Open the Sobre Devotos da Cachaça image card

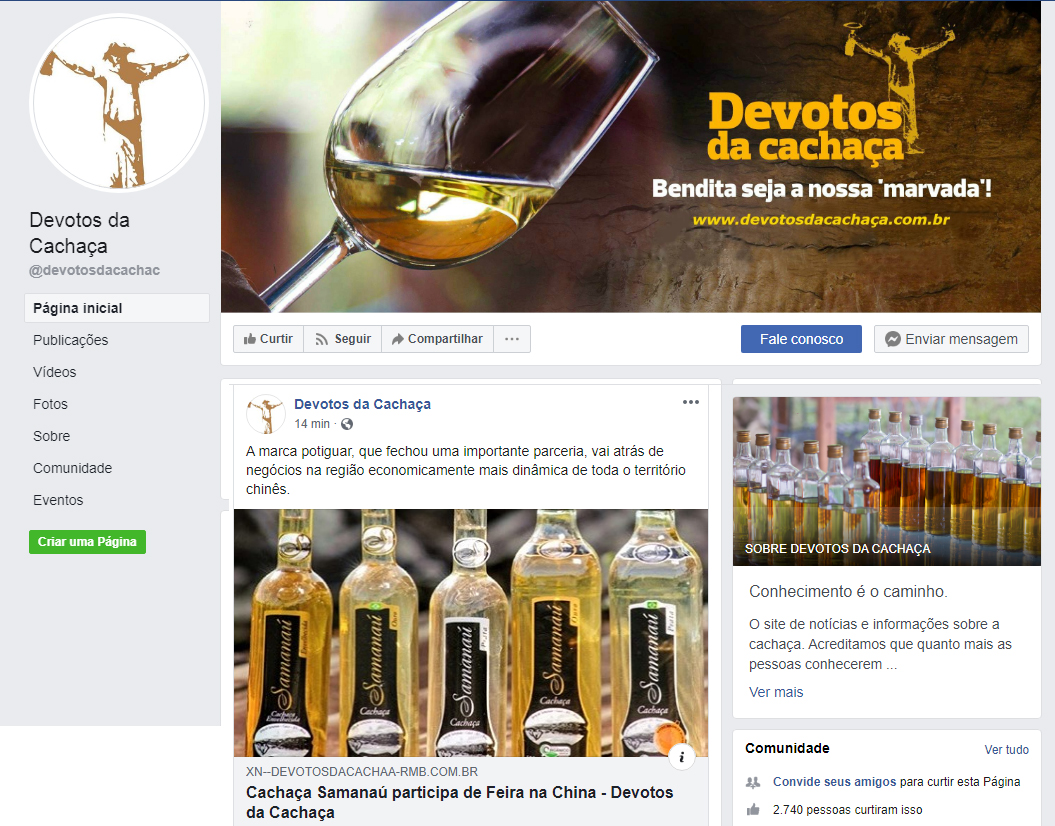[887, 481]
